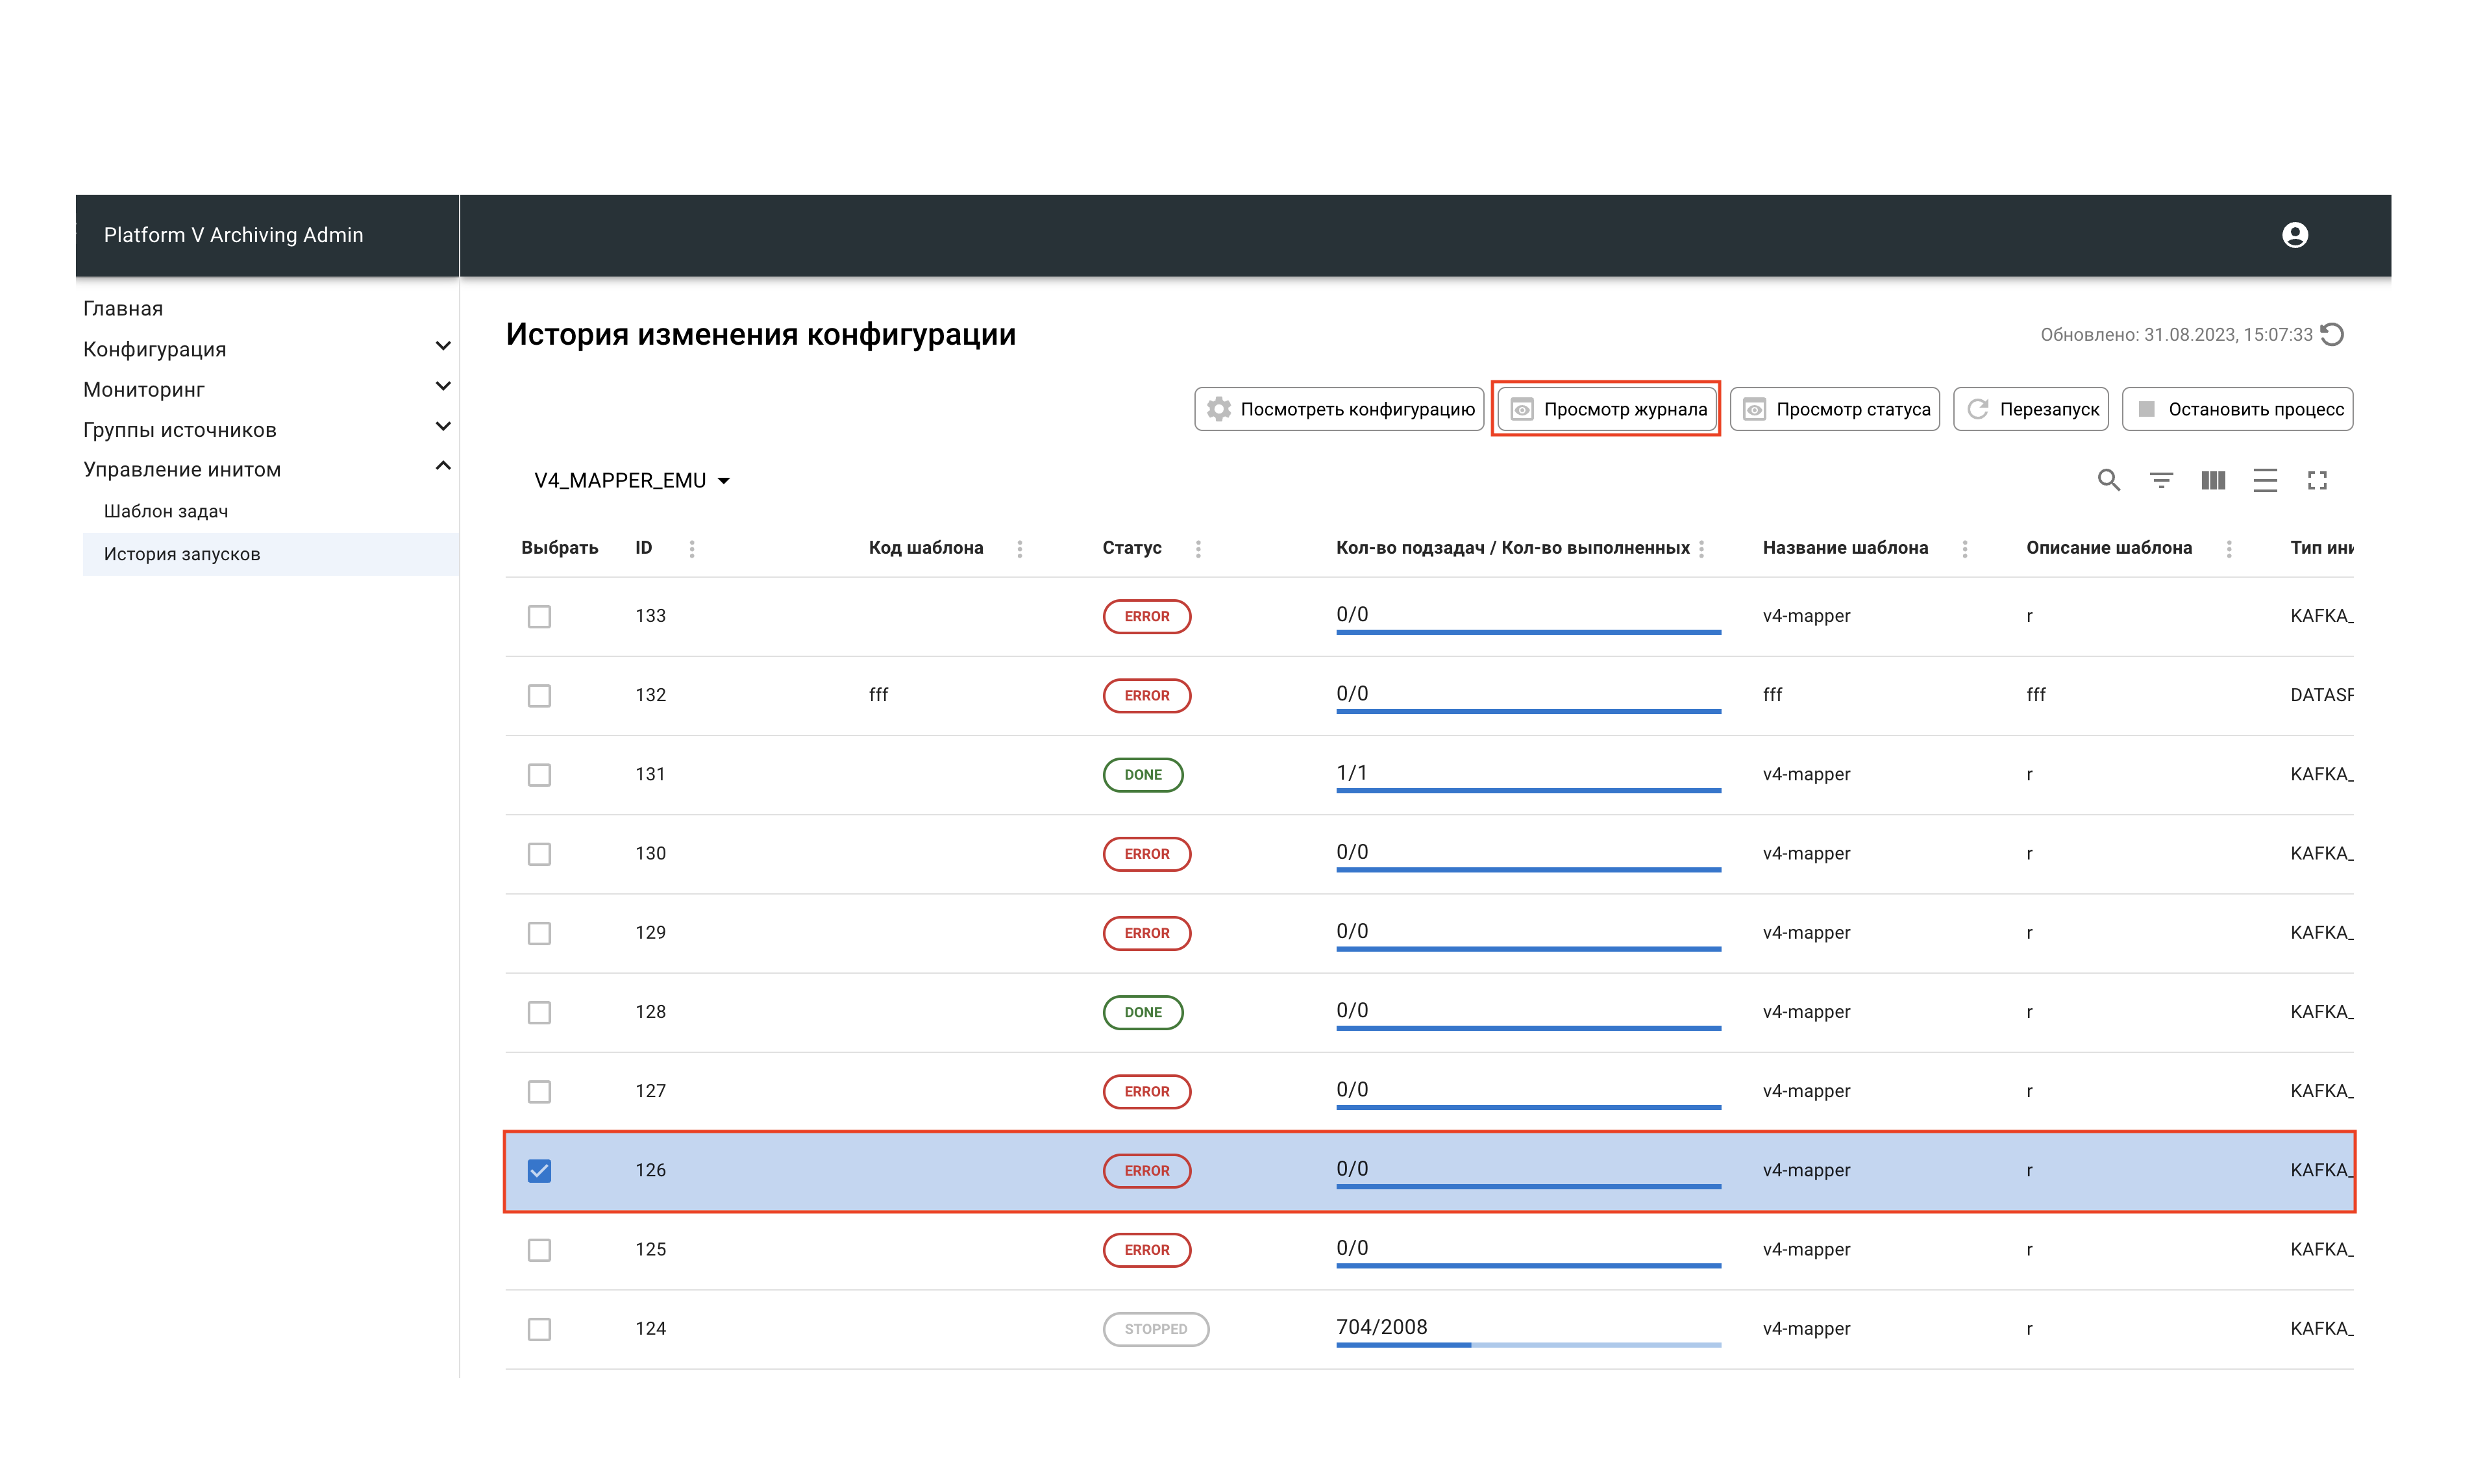Select the checkbox for row 131

point(539,775)
